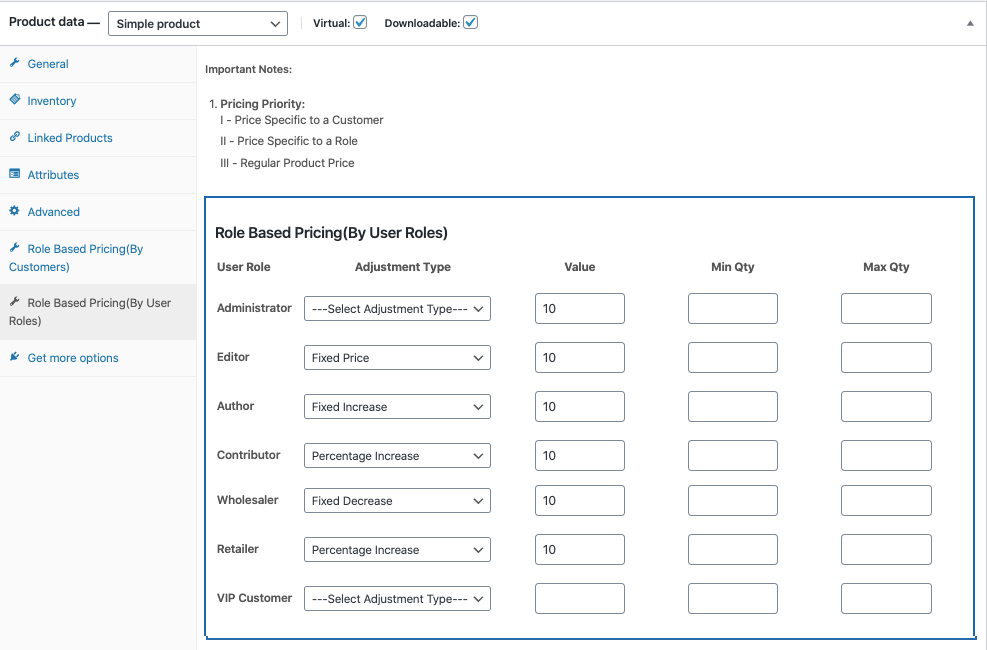This screenshot has height=650, width=987.
Task: Click the gear icon next to Advanced
Action: tap(15, 211)
